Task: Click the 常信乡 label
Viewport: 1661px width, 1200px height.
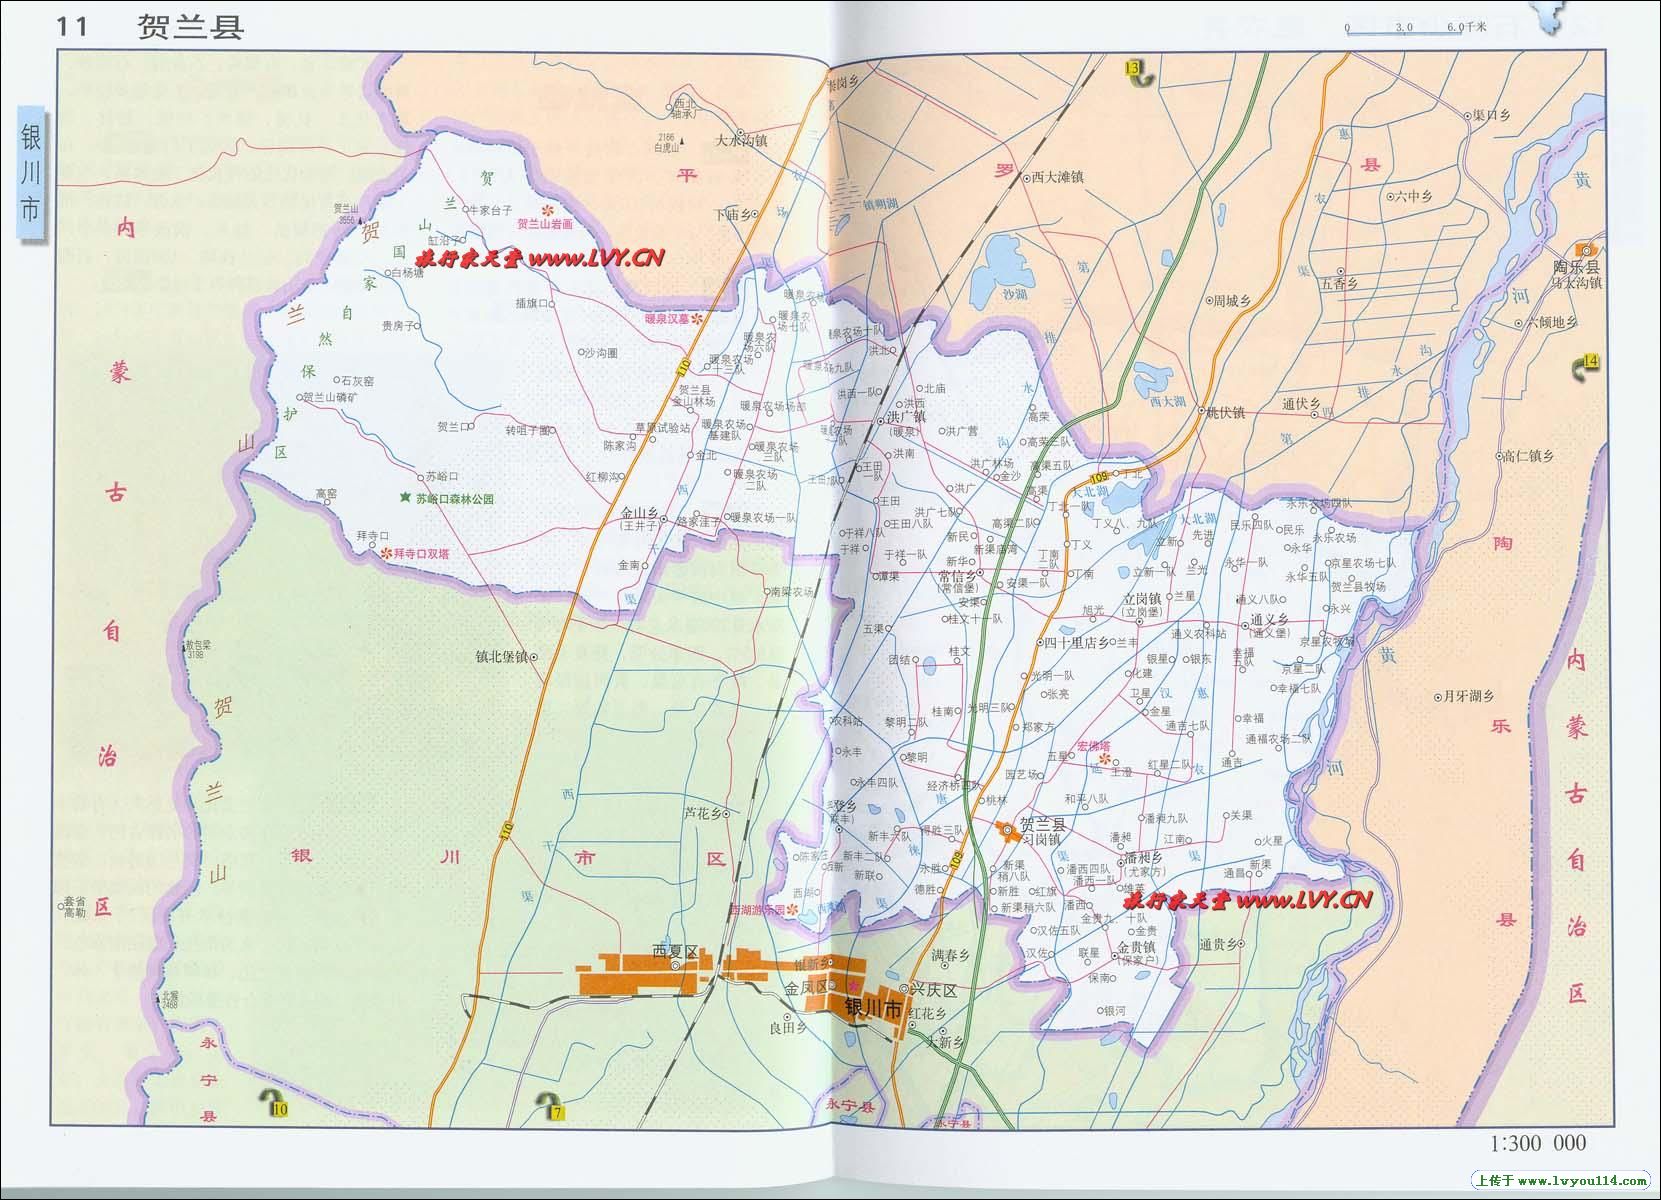Action: click(x=957, y=576)
